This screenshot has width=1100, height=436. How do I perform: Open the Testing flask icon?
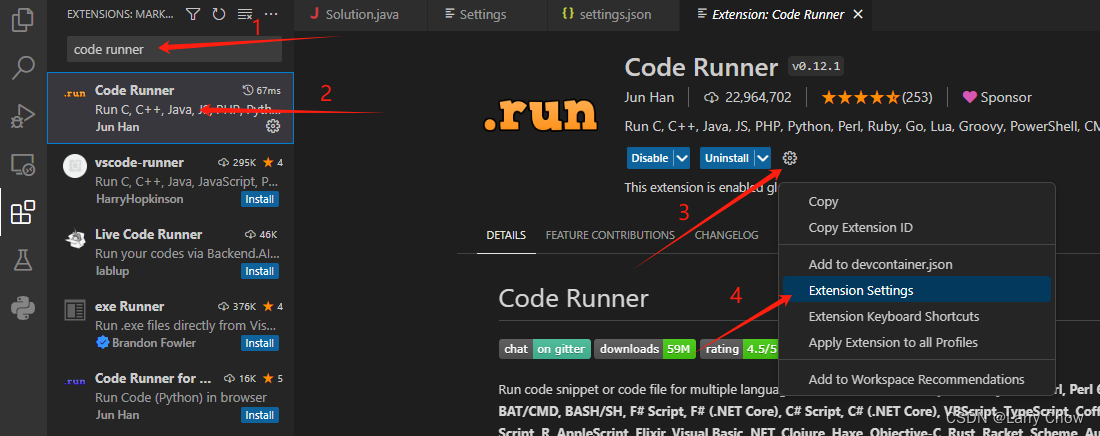[x=23, y=260]
